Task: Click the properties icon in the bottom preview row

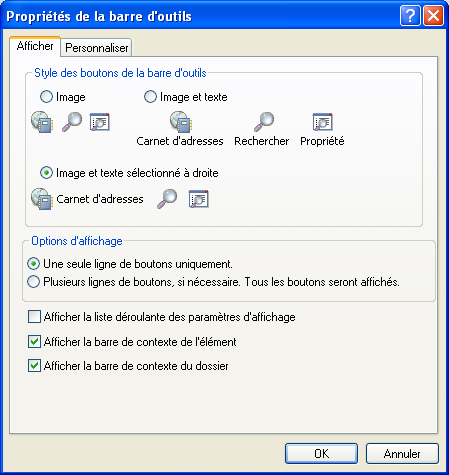Action: point(199,199)
